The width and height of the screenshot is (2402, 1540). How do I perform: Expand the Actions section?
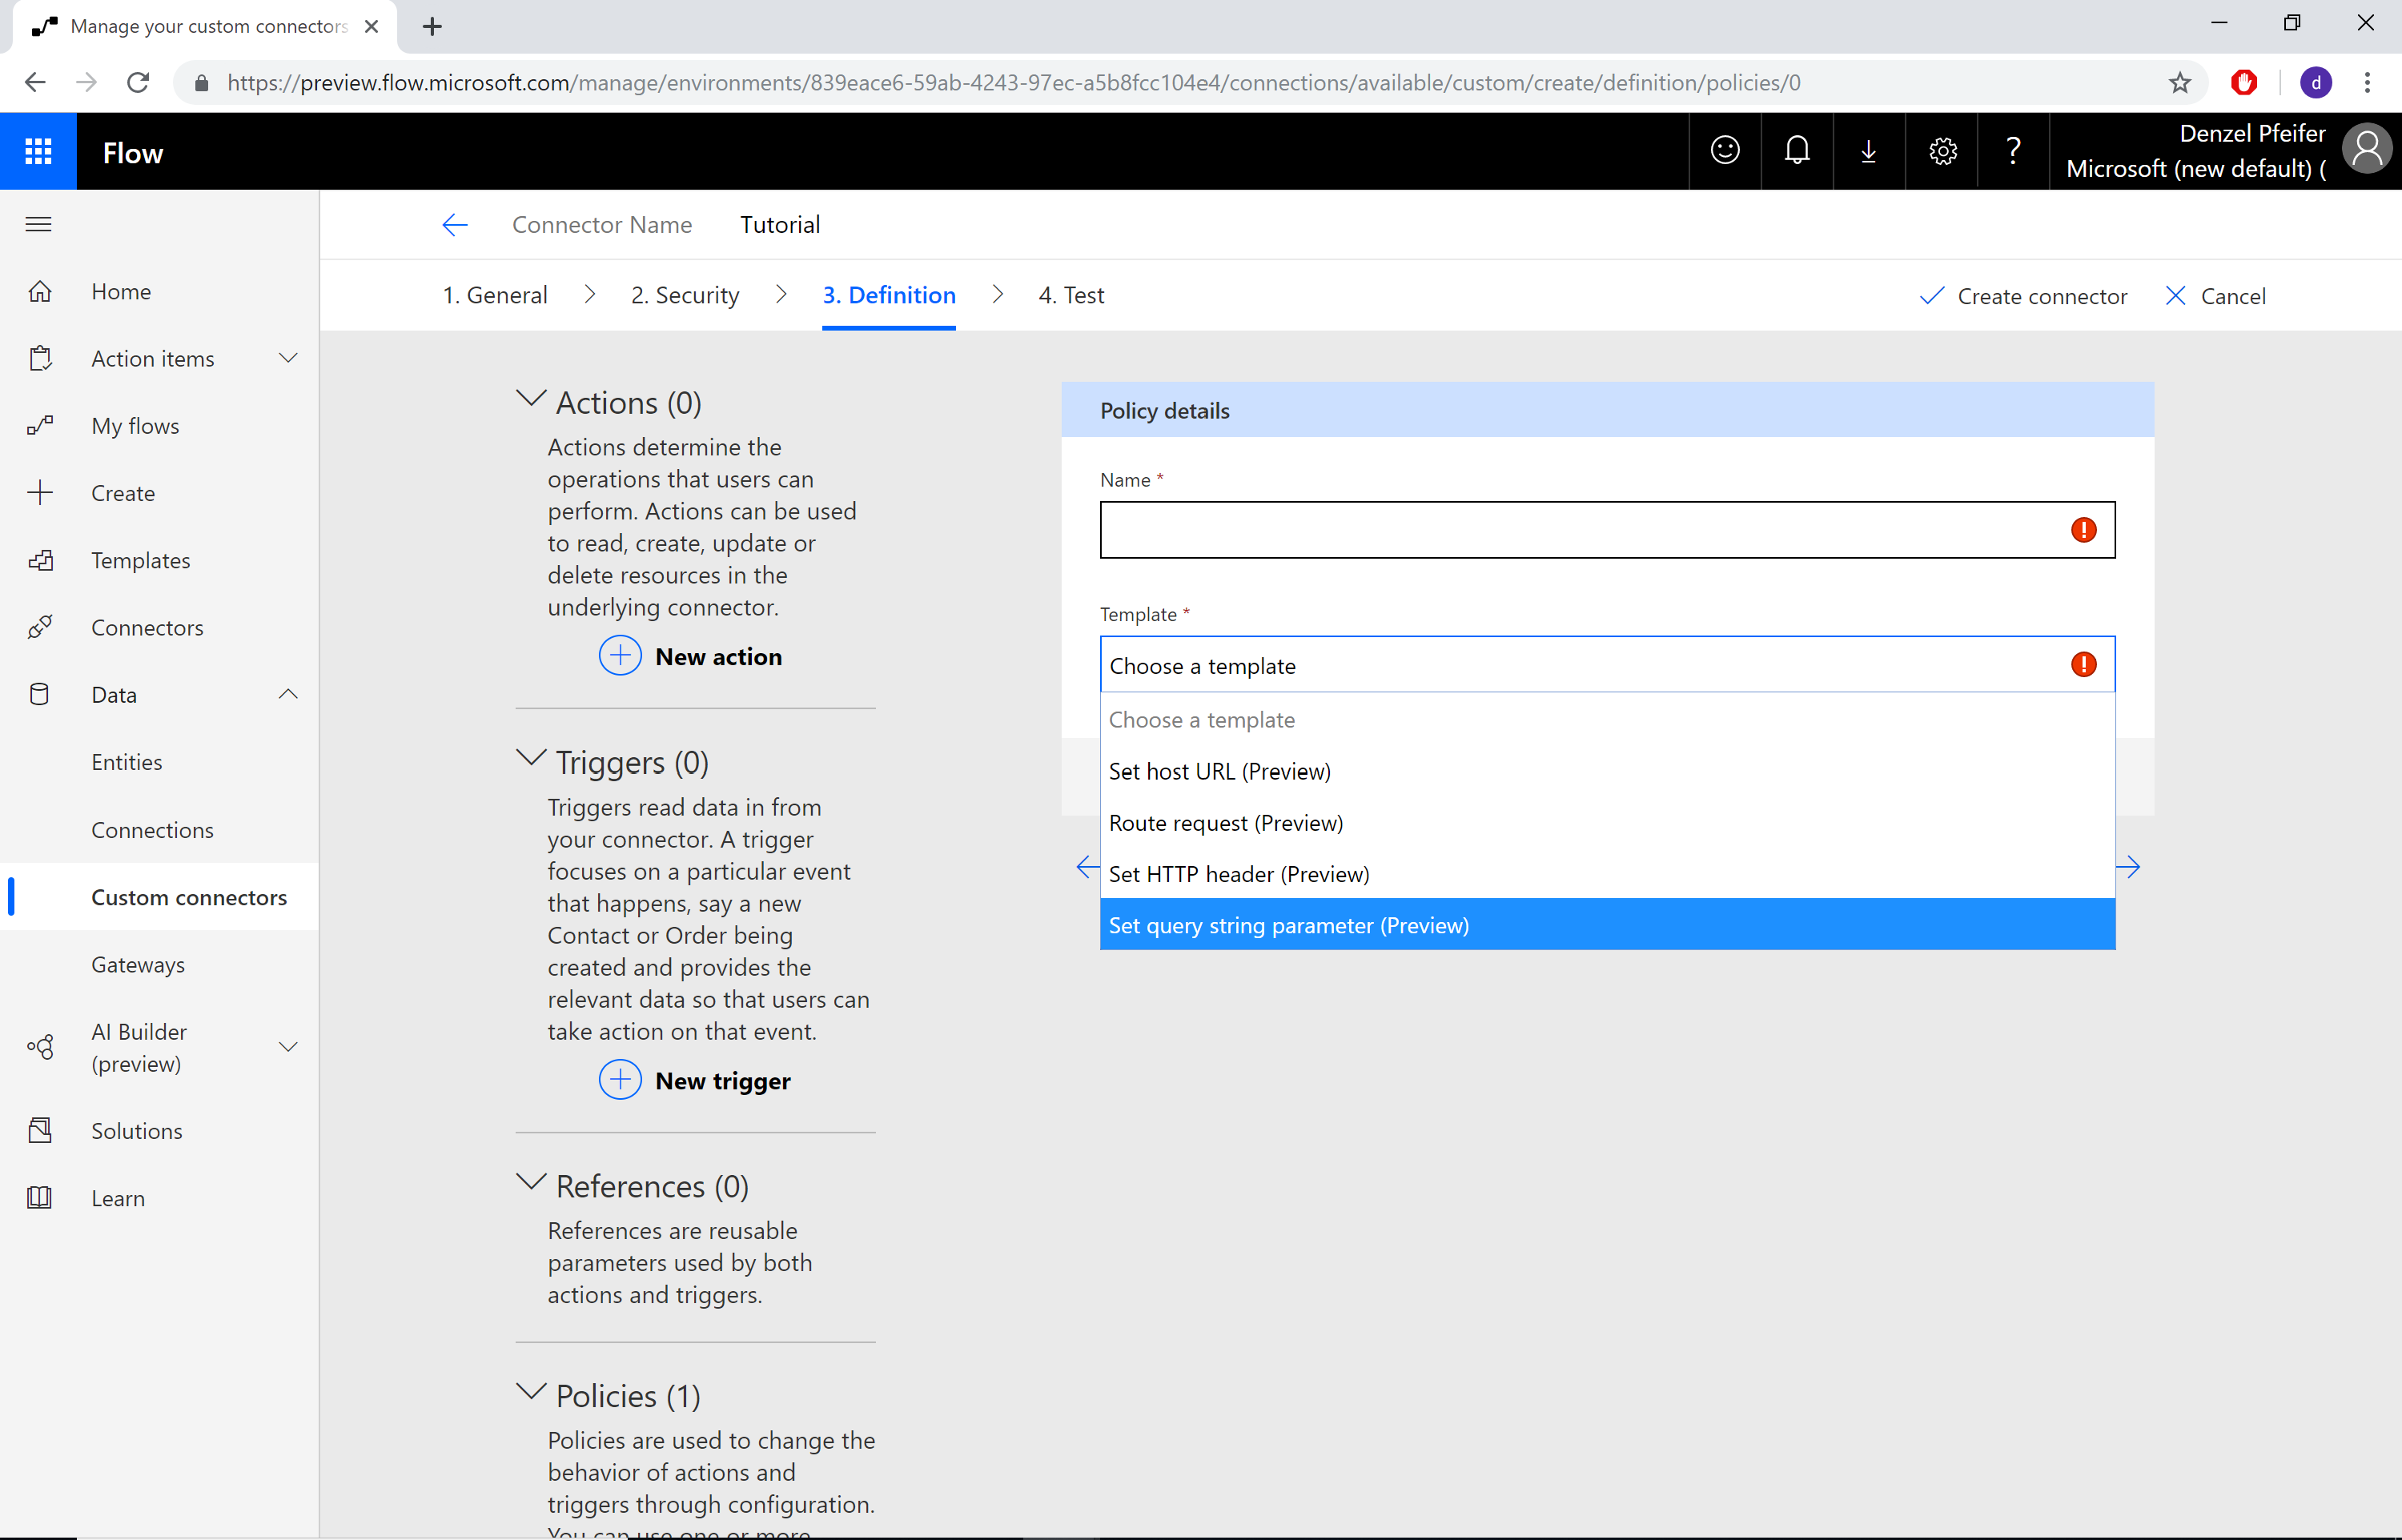(x=531, y=401)
